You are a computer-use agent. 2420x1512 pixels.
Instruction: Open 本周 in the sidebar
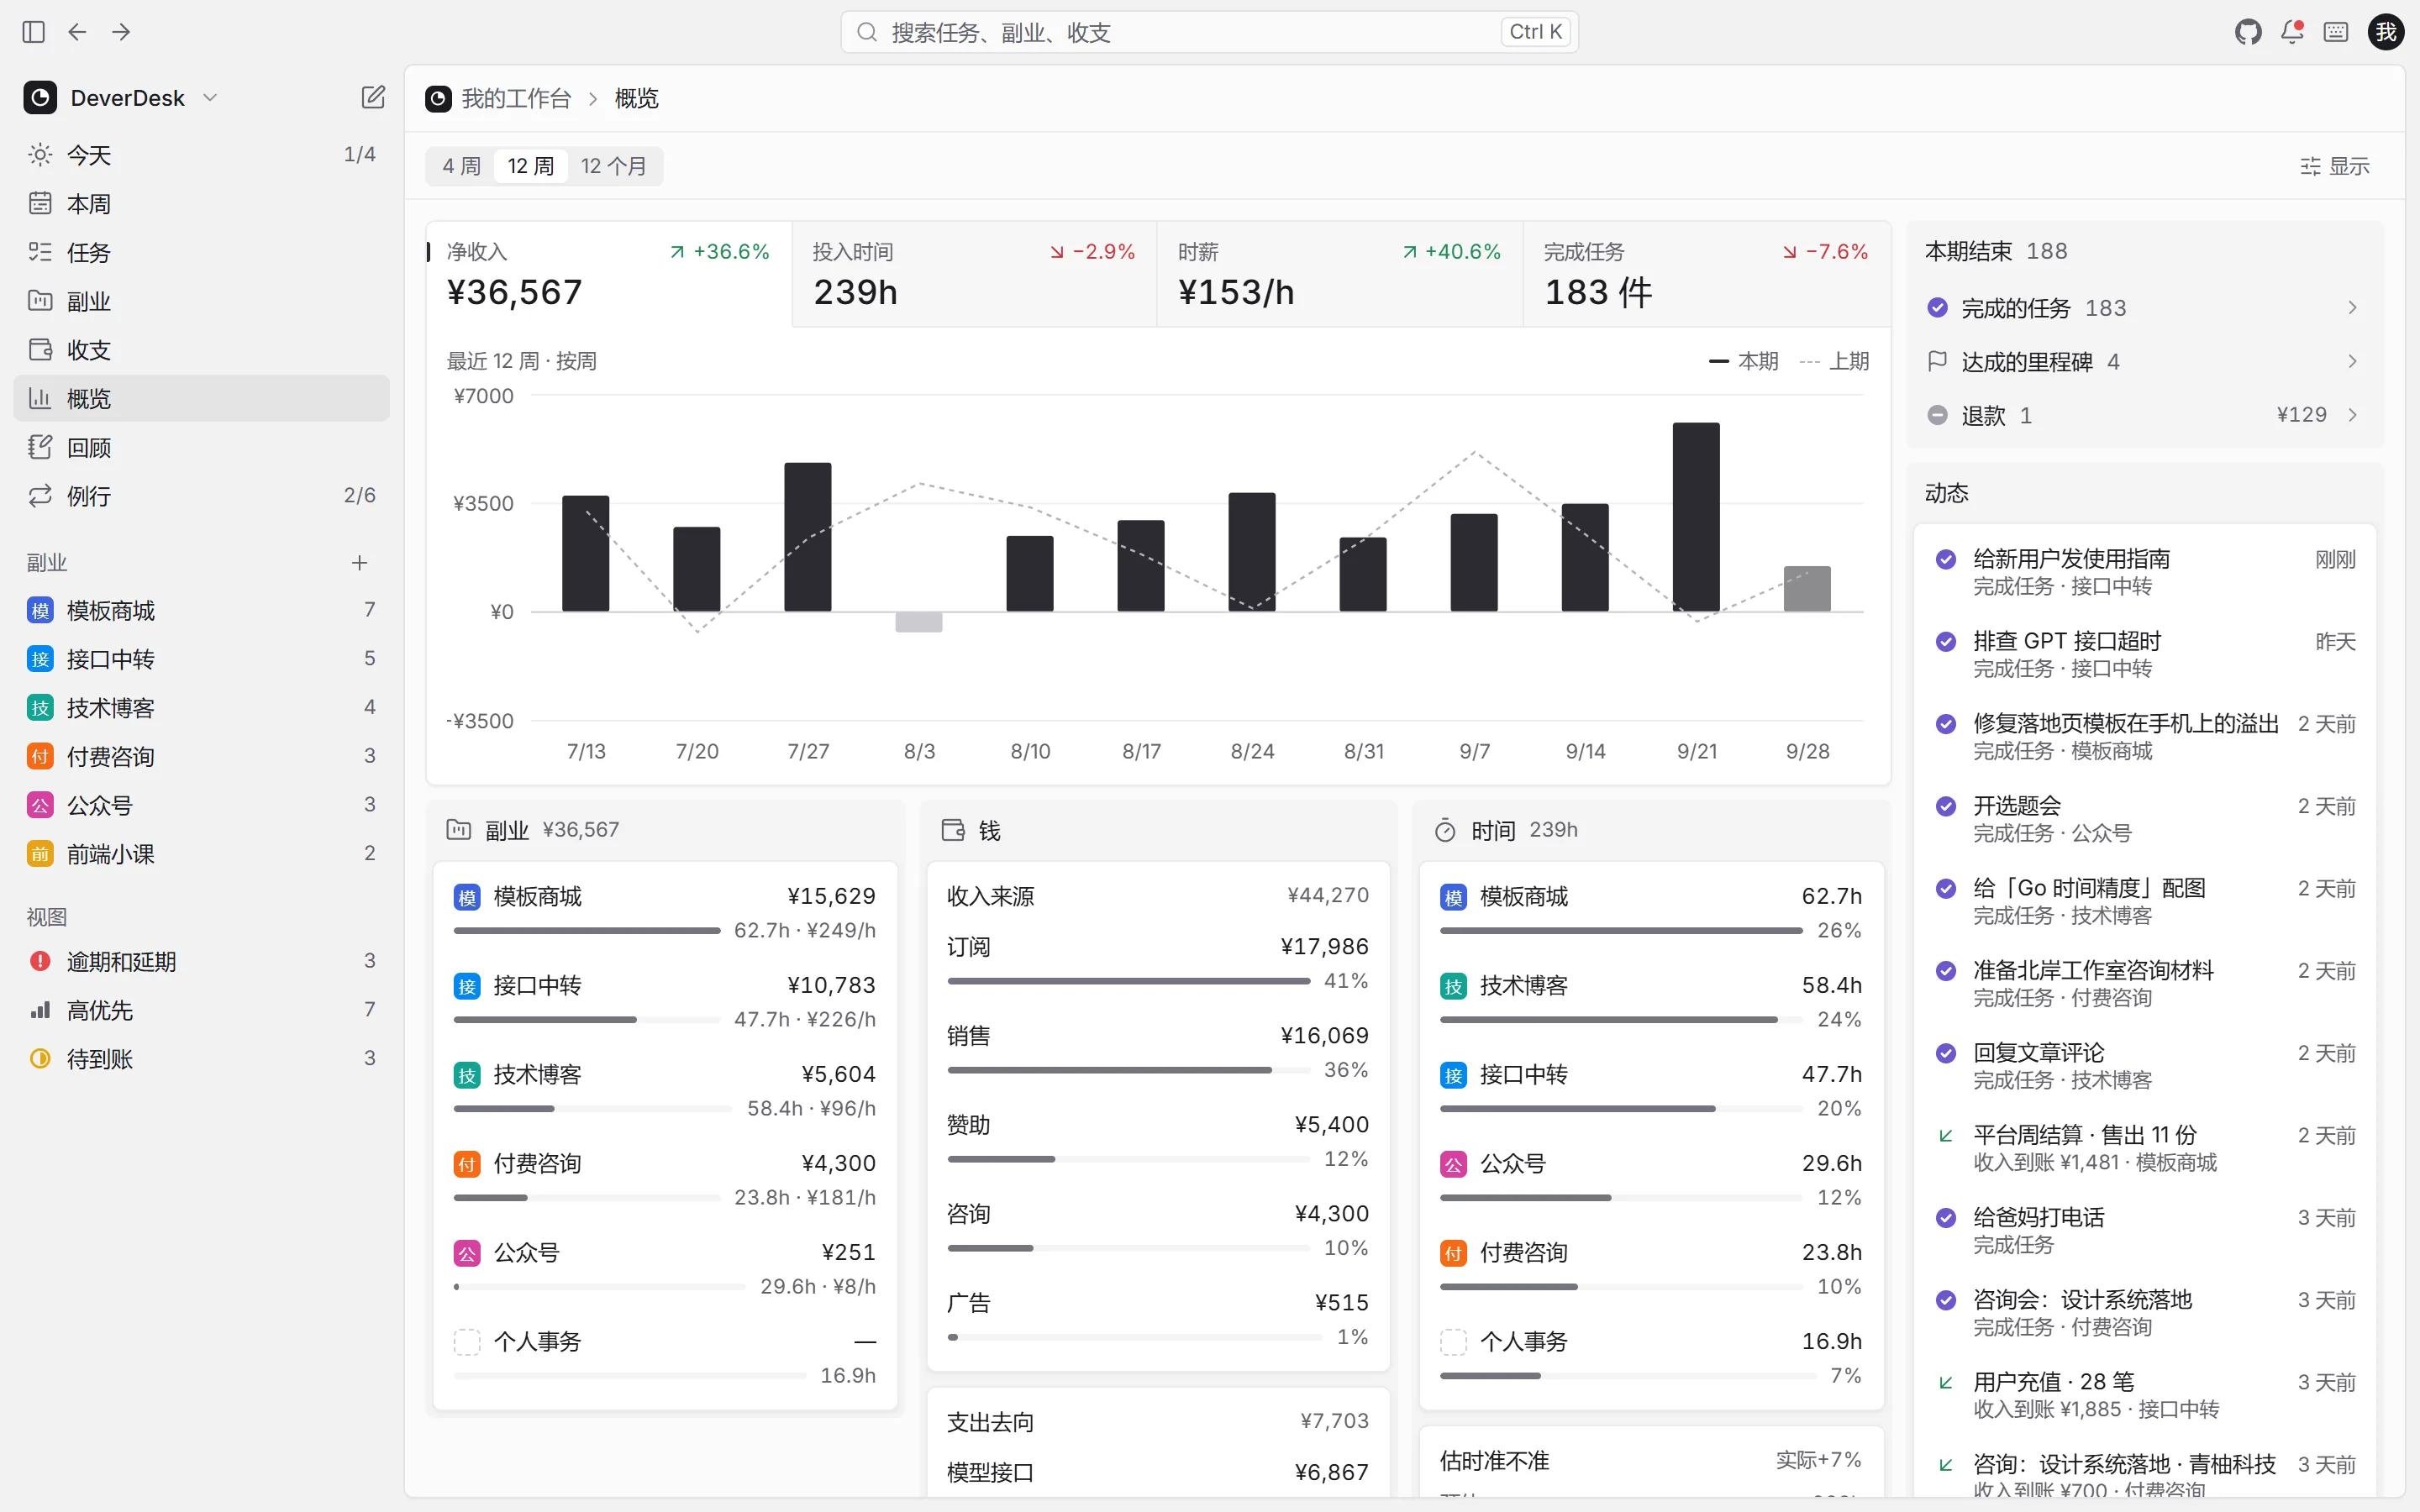(x=201, y=203)
